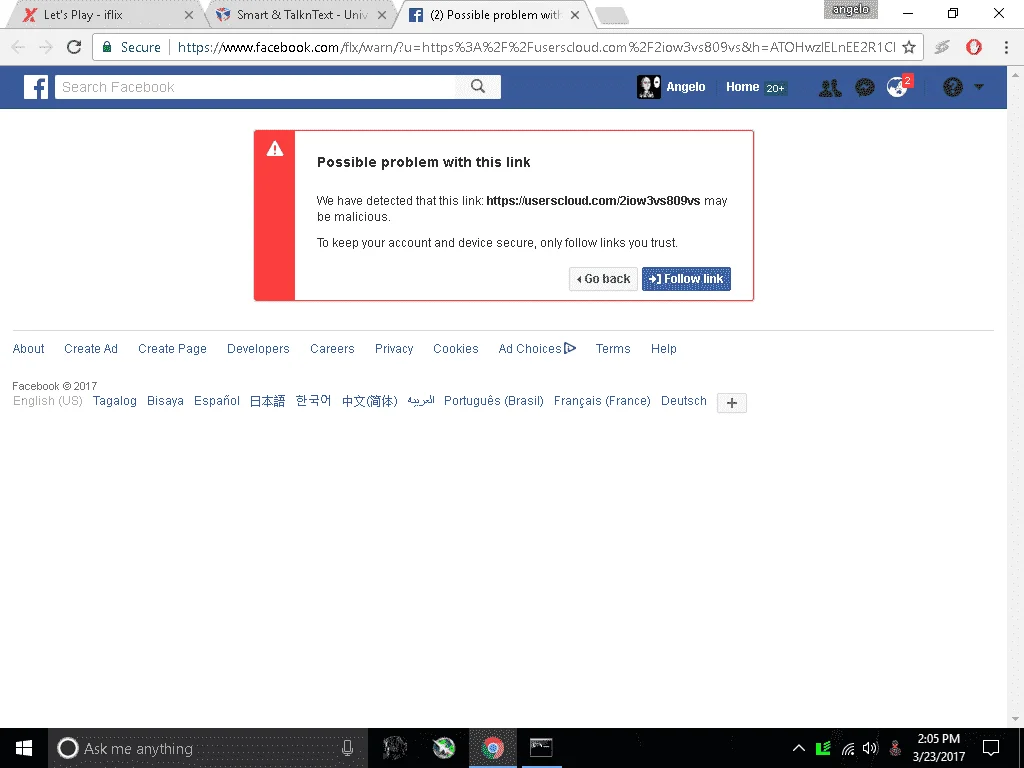Open the volume speaker tray icon

[x=870, y=748]
